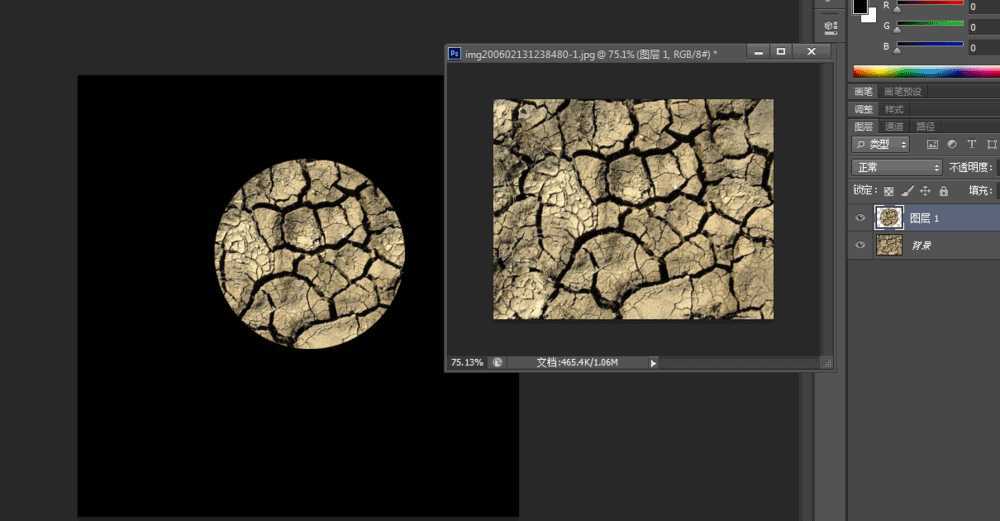Screen dimensions: 1000x521
Task: Click the adjustment layer filter icon
Action: coord(951,145)
